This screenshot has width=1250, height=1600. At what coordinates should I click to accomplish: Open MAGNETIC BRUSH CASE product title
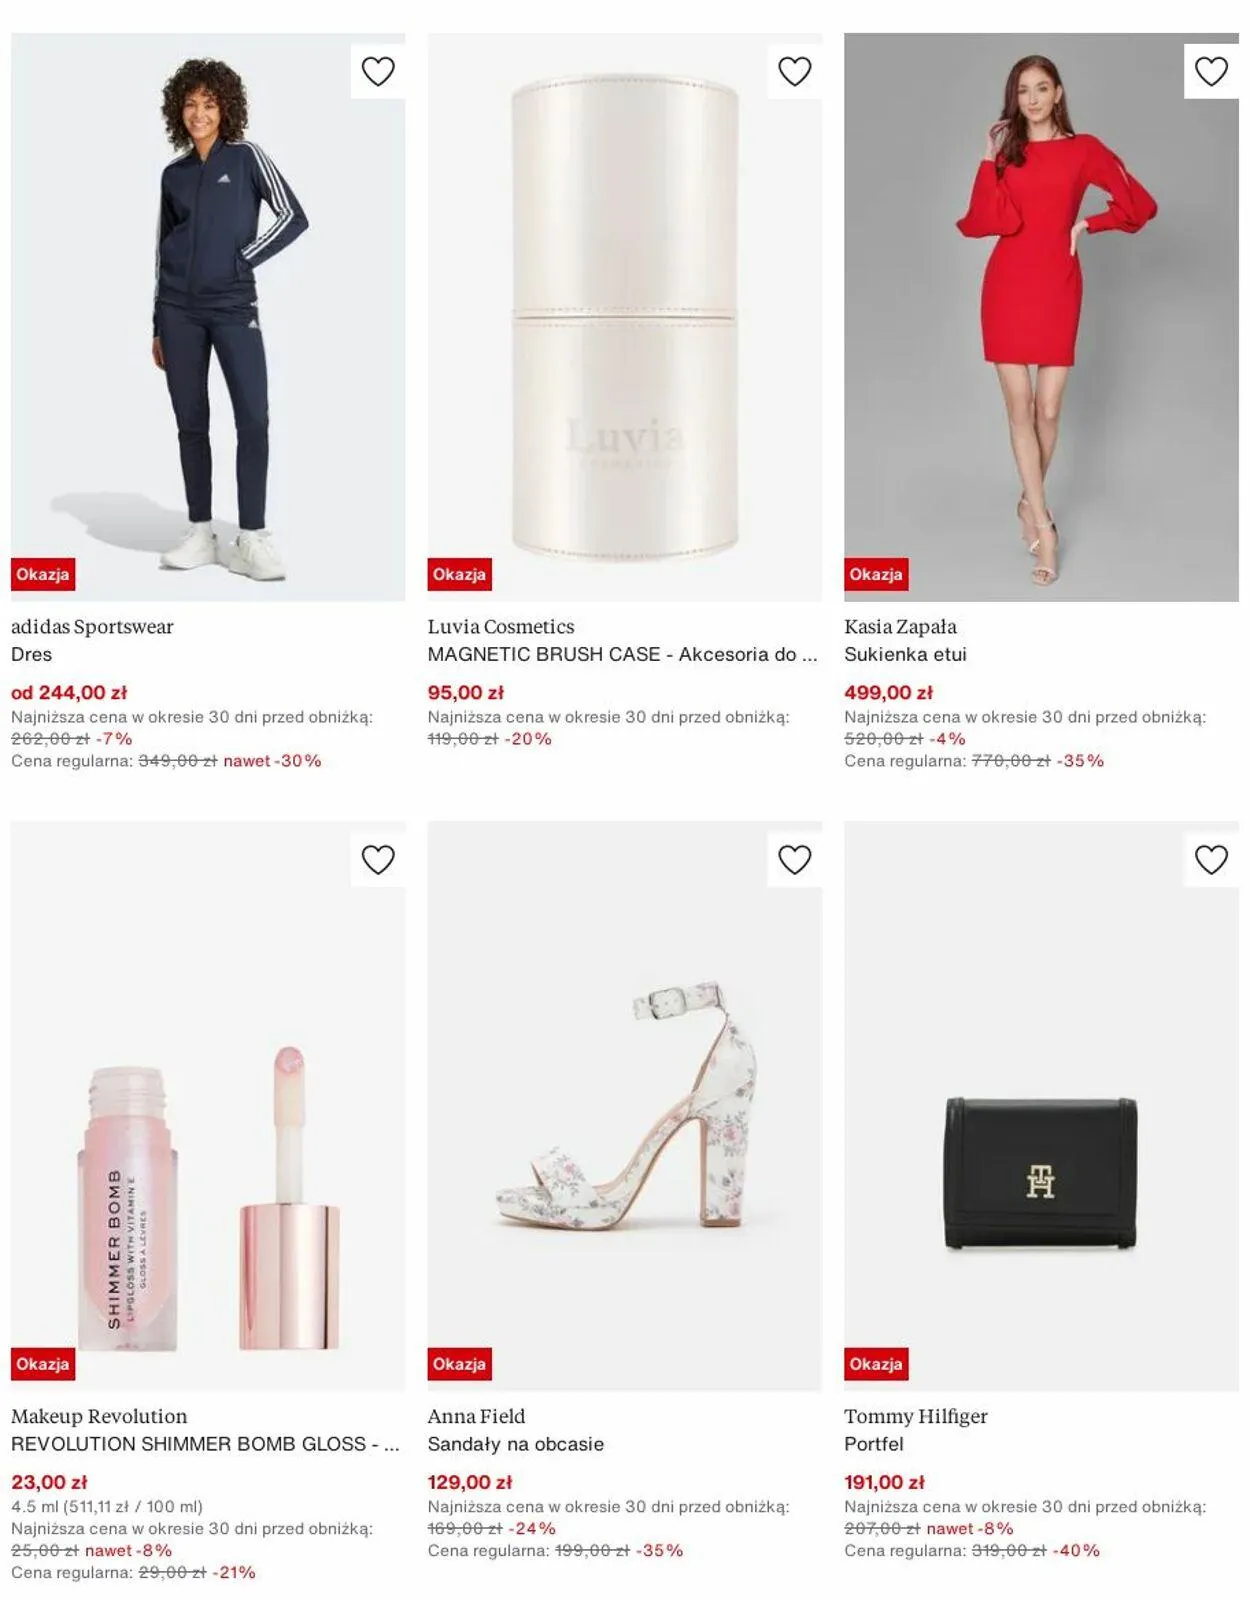[x=622, y=654]
